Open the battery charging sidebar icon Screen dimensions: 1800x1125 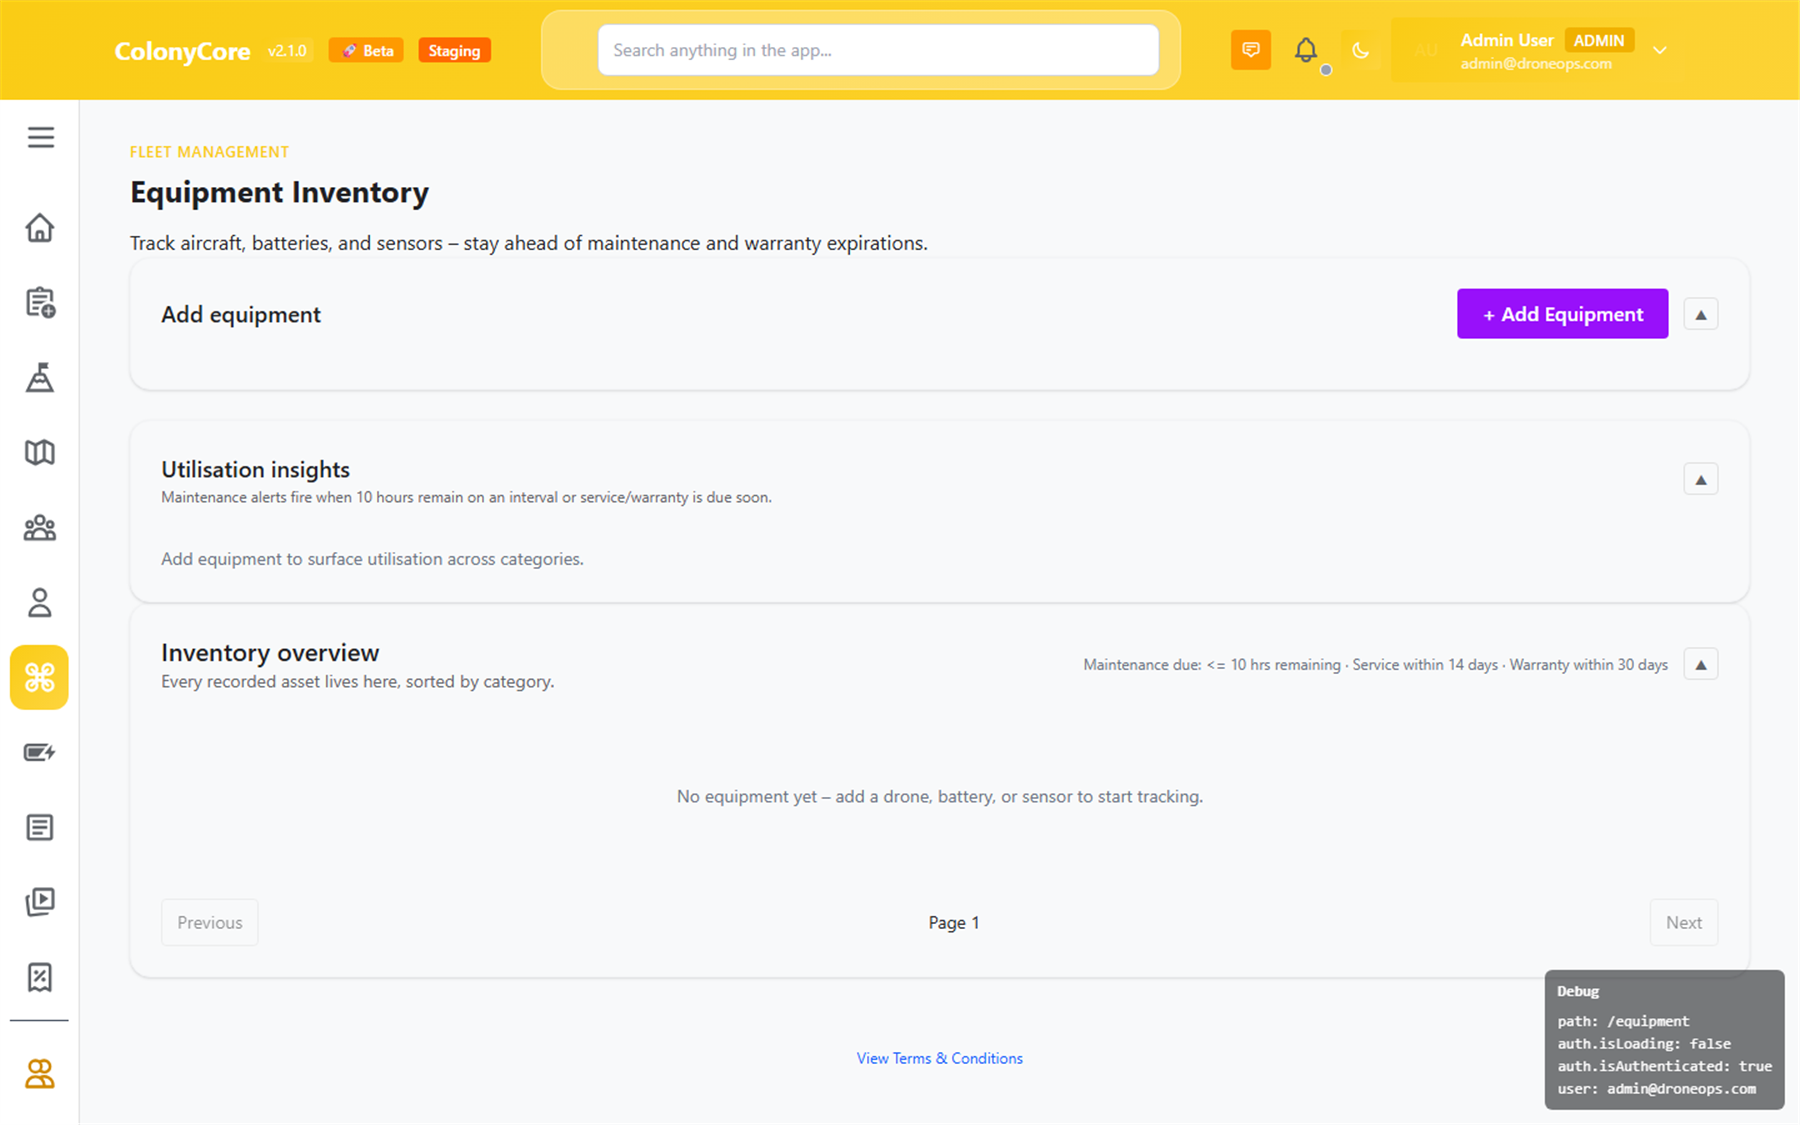pyautogui.click(x=40, y=752)
